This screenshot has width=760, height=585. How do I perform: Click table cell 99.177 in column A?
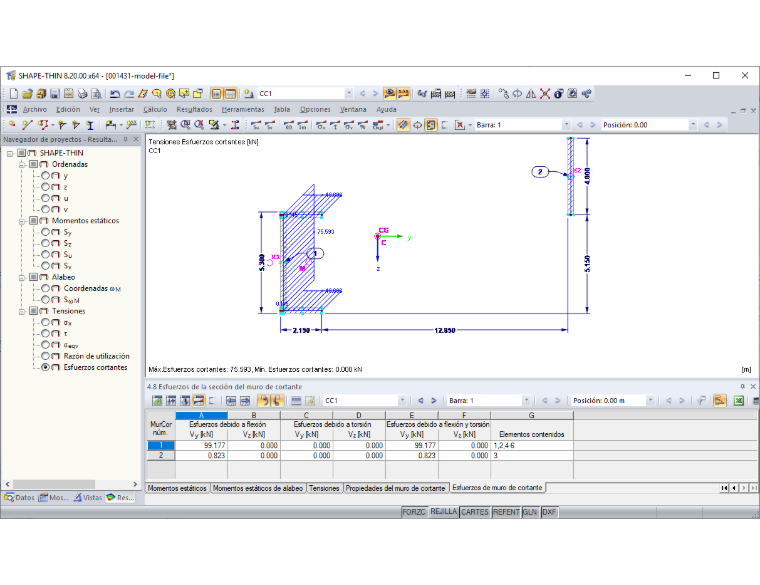(201, 445)
